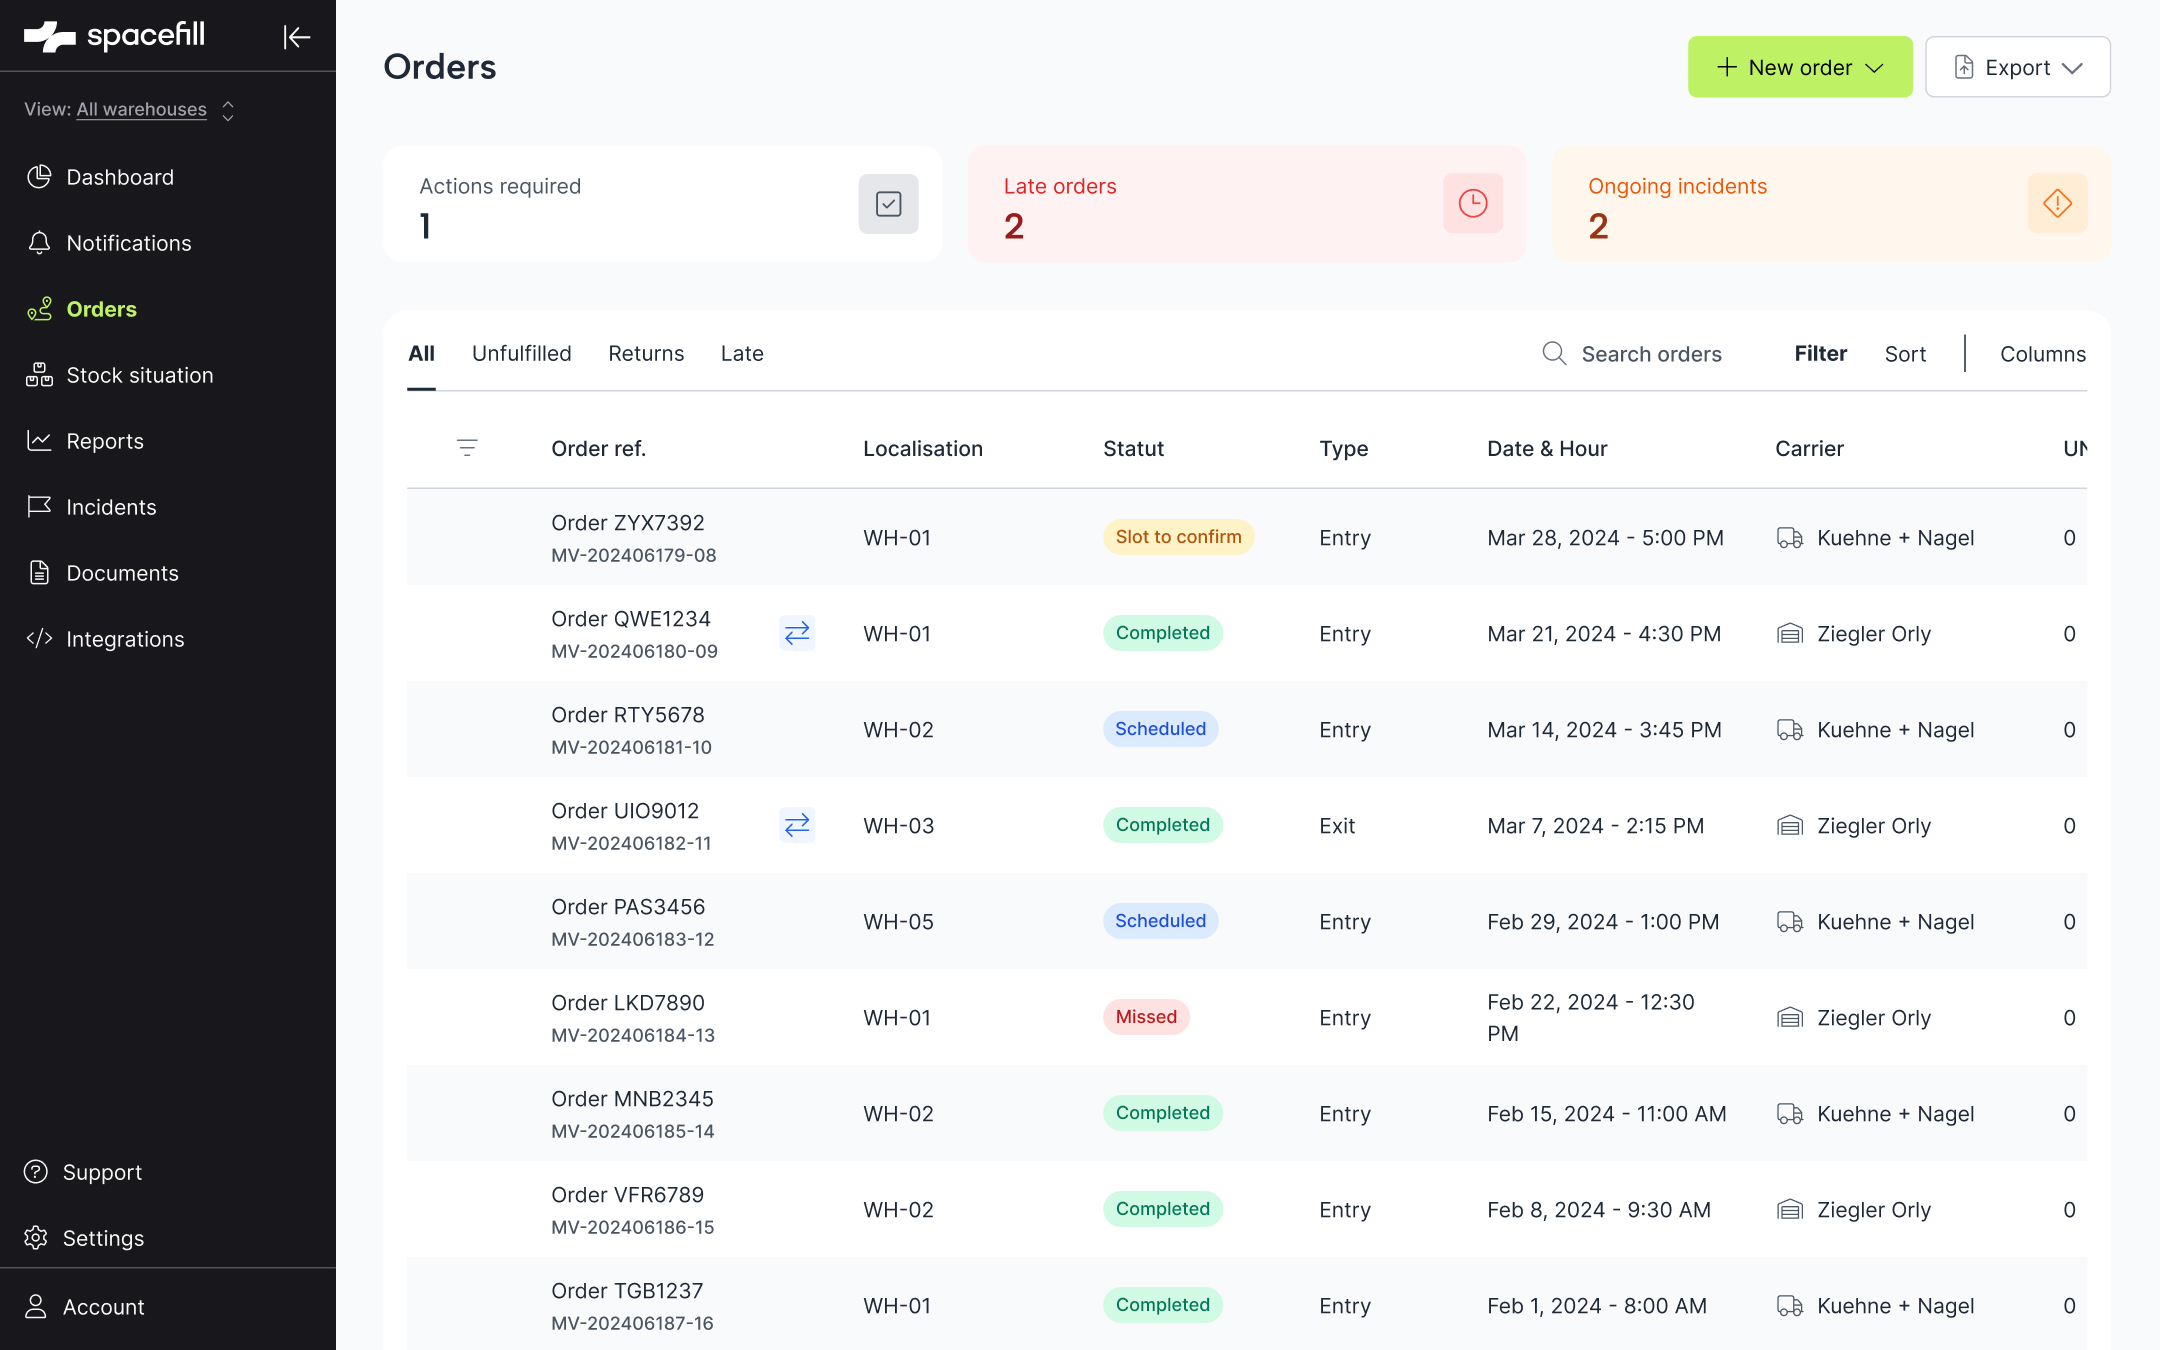This screenshot has width=2160, height=1350.
Task: Switch to the All tab
Action: coord(421,353)
